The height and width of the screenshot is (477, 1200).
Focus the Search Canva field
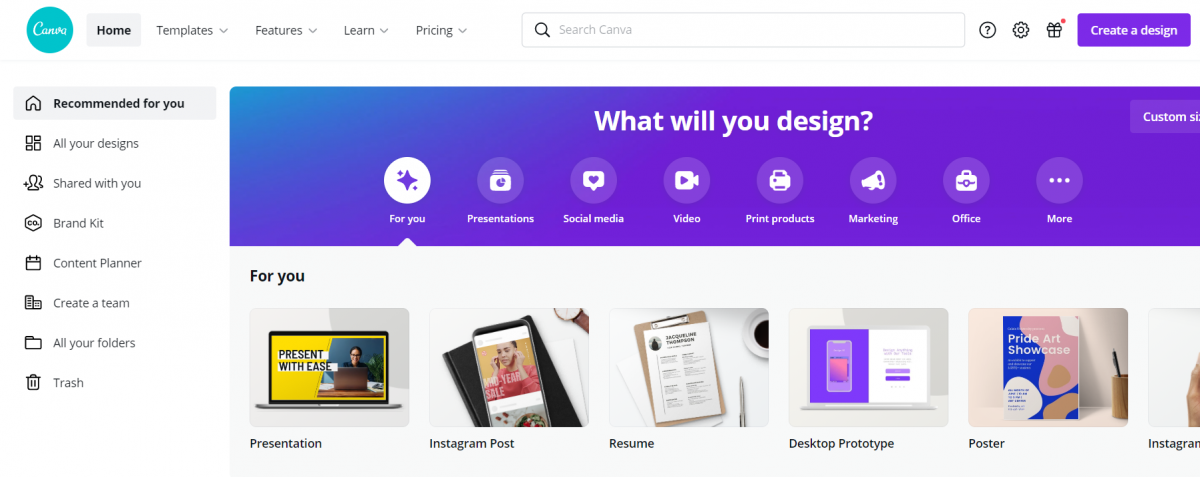tap(743, 30)
